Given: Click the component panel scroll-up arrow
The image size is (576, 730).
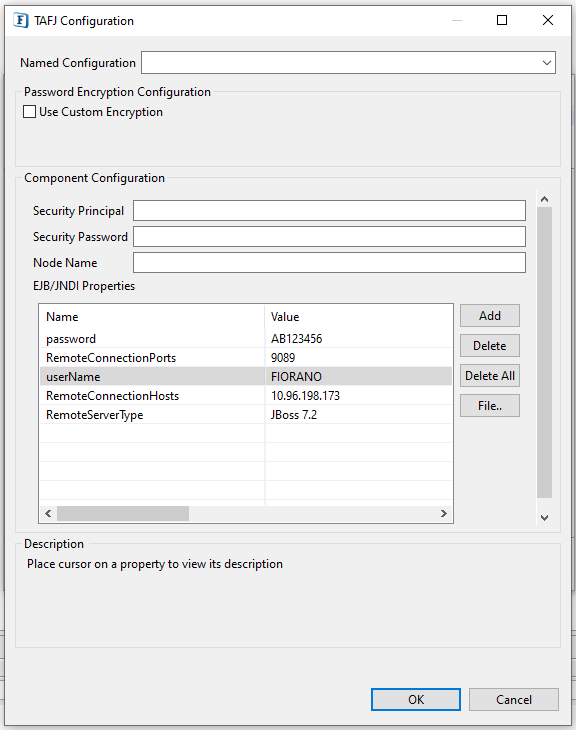Looking at the screenshot, I should click(544, 199).
